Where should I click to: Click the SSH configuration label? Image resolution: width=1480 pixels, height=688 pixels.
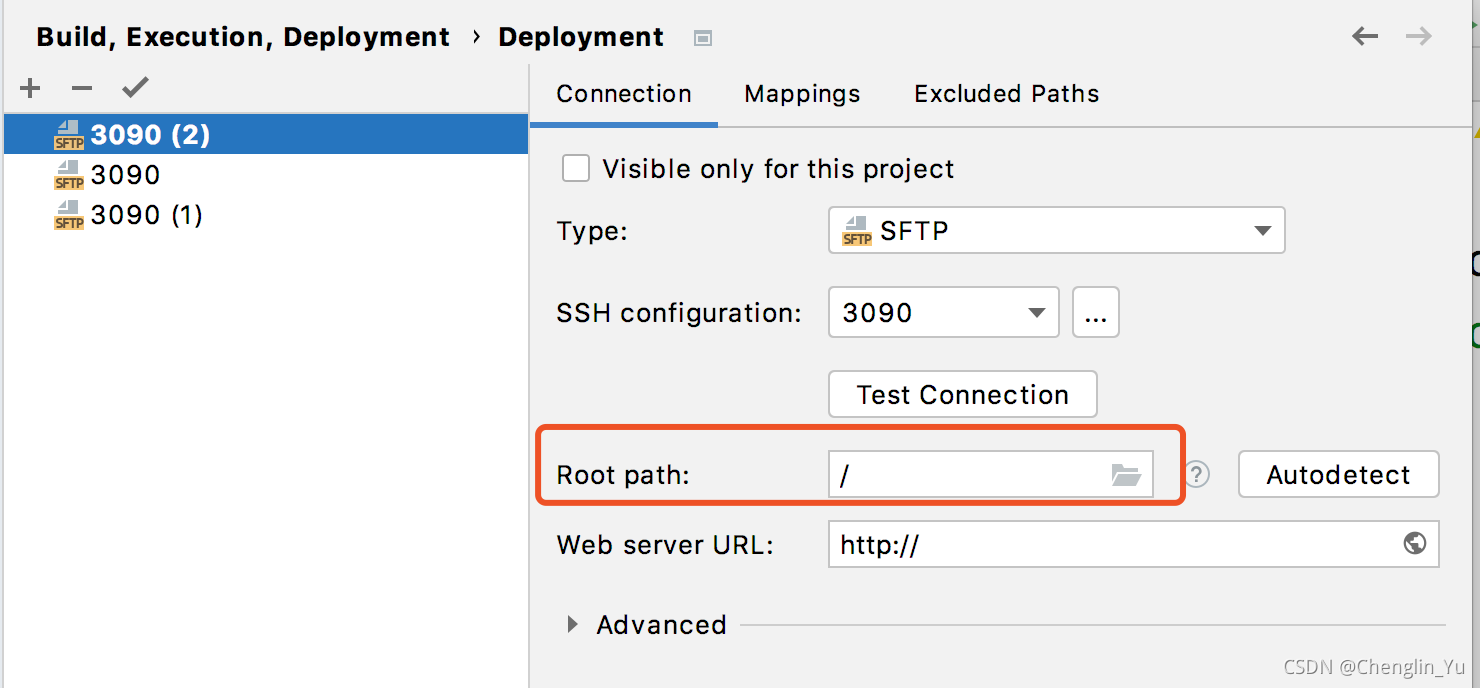point(679,313)
